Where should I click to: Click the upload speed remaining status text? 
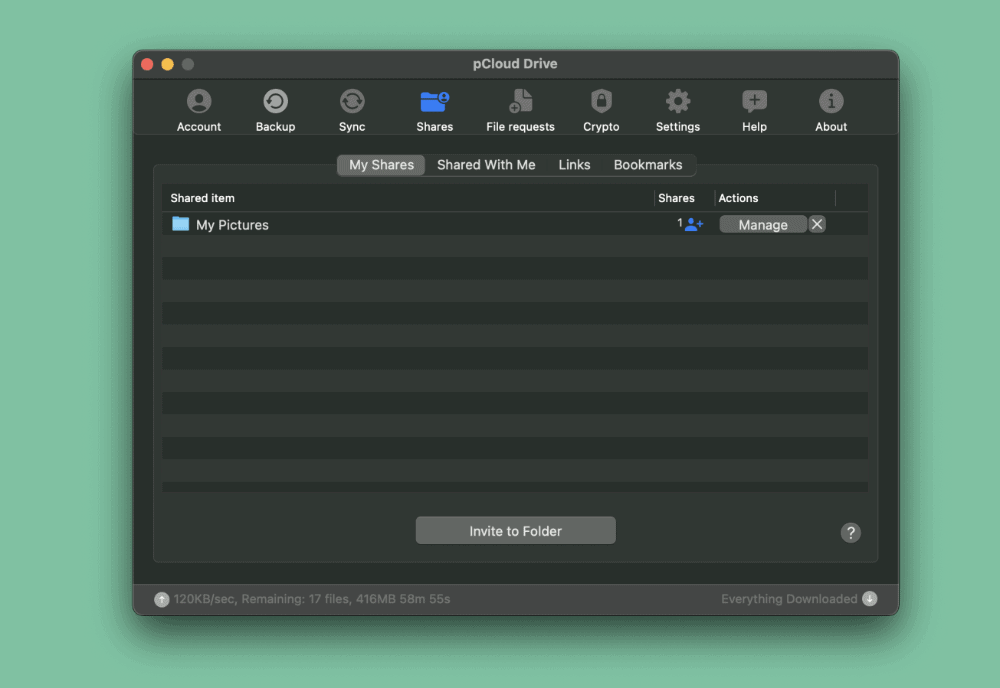pyautogui.click(x=312, y=599)
